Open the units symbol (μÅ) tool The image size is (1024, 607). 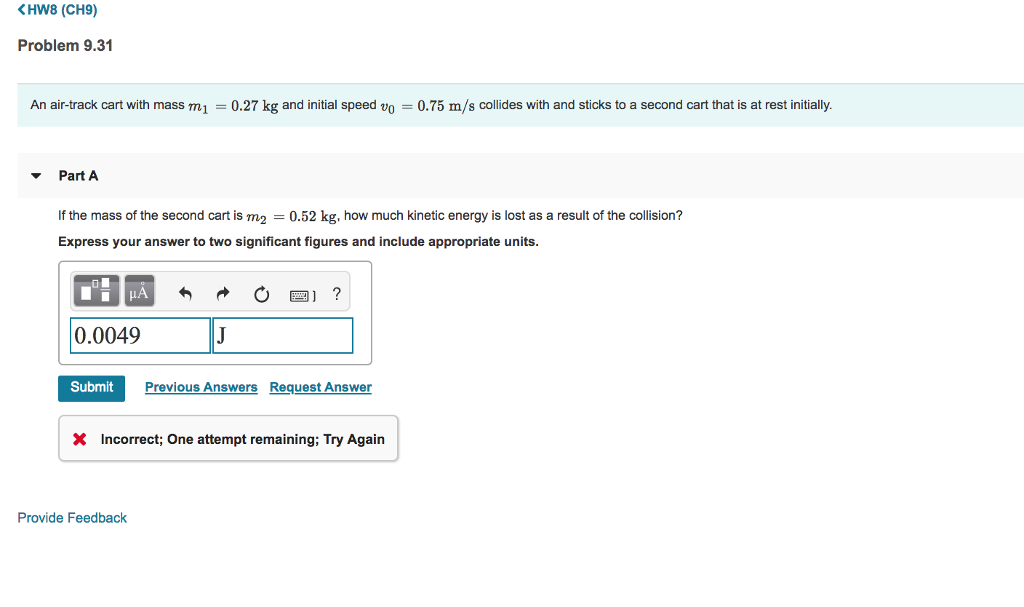tap(138, 291)
